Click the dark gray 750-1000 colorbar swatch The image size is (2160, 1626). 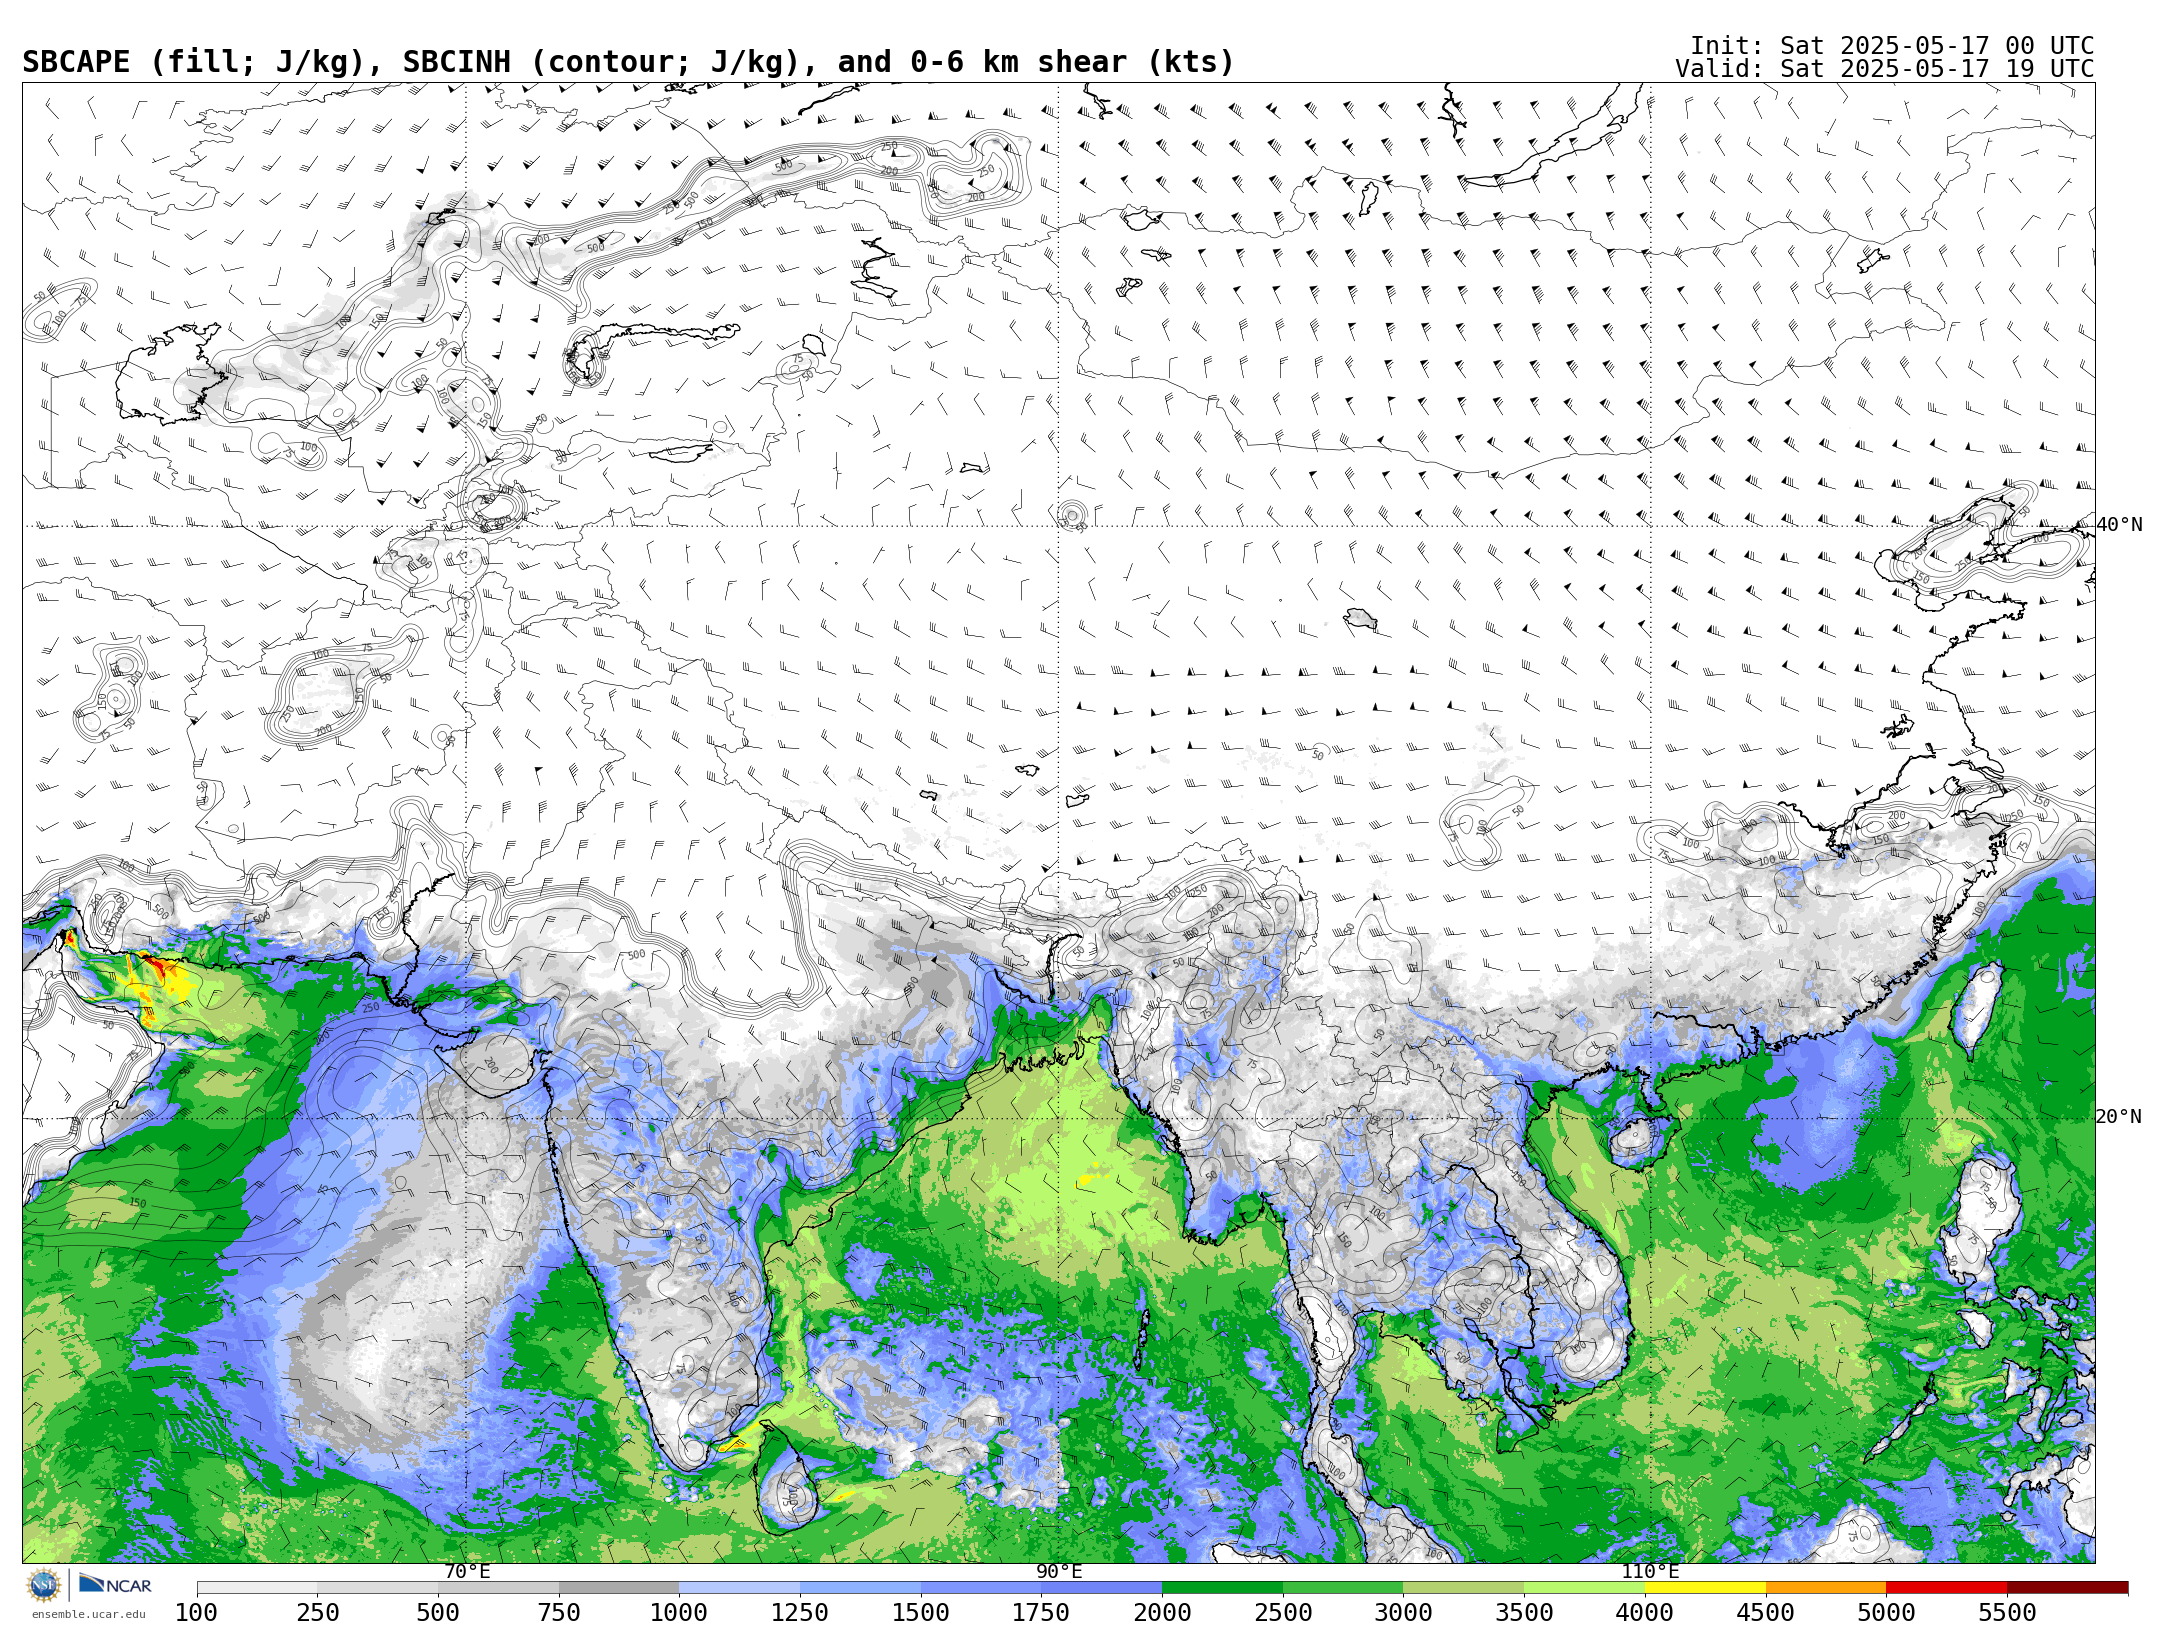click(619, 1588)
